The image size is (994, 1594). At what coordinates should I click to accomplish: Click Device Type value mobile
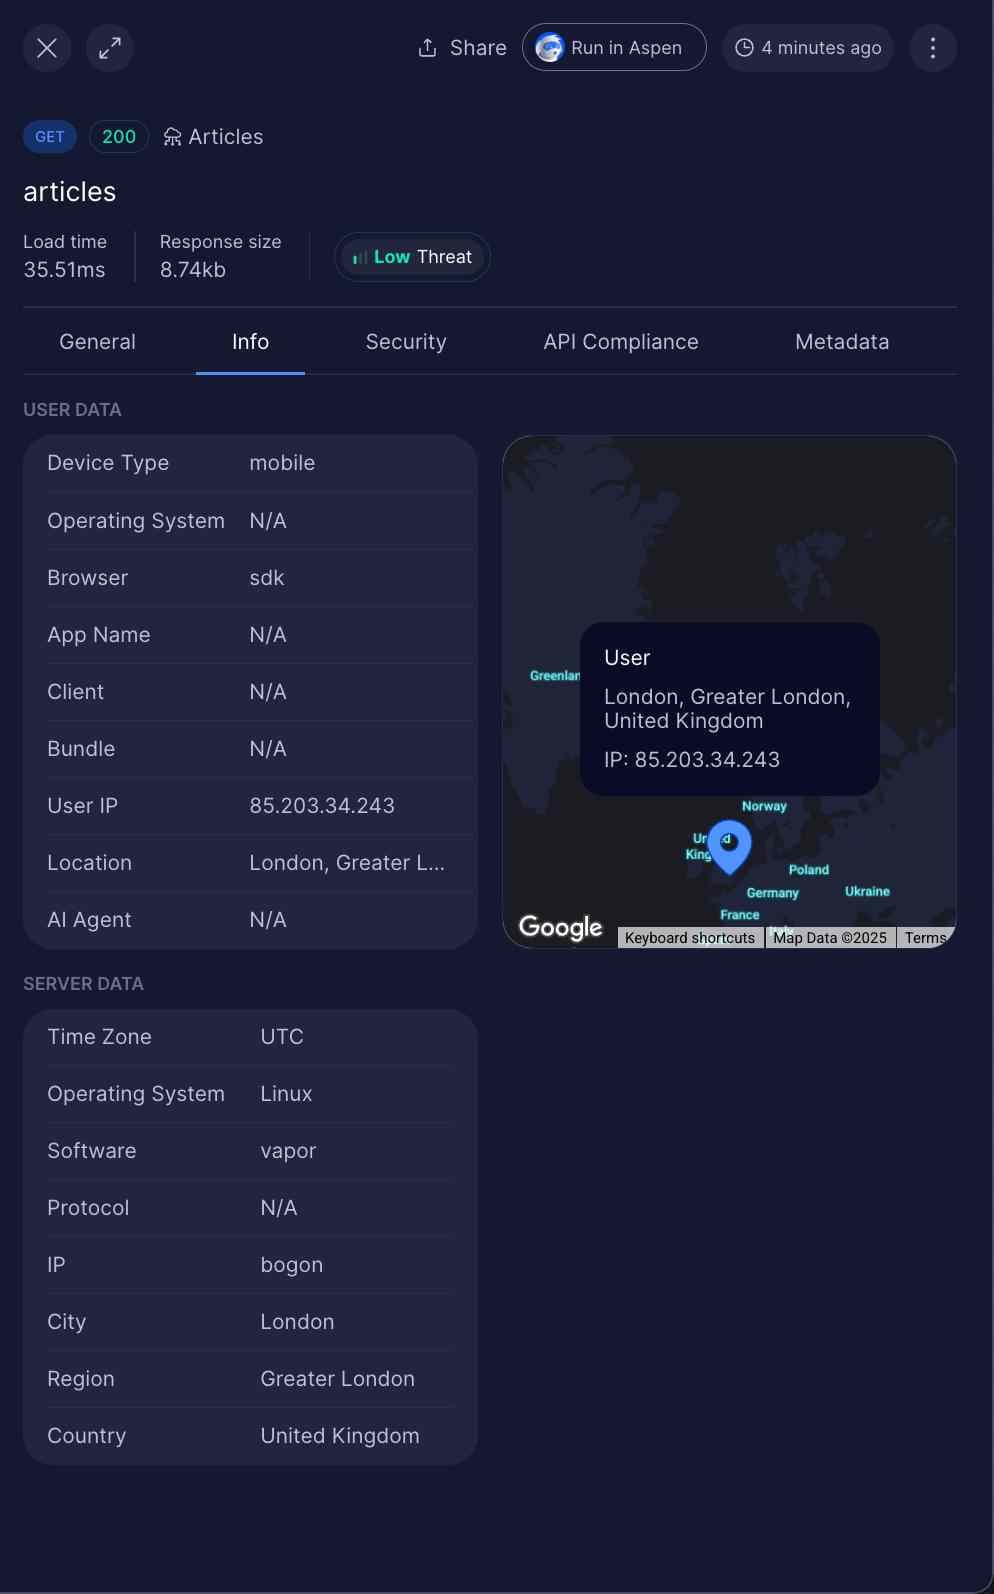(282, 463)
